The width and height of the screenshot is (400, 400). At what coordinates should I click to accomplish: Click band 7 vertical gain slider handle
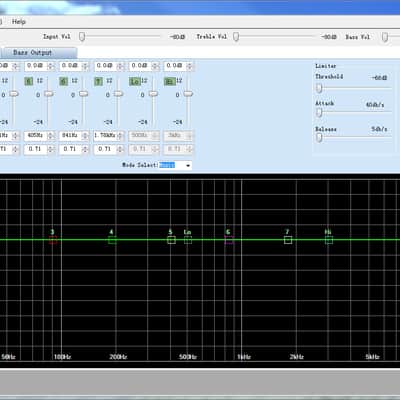[x=118, y=94]
